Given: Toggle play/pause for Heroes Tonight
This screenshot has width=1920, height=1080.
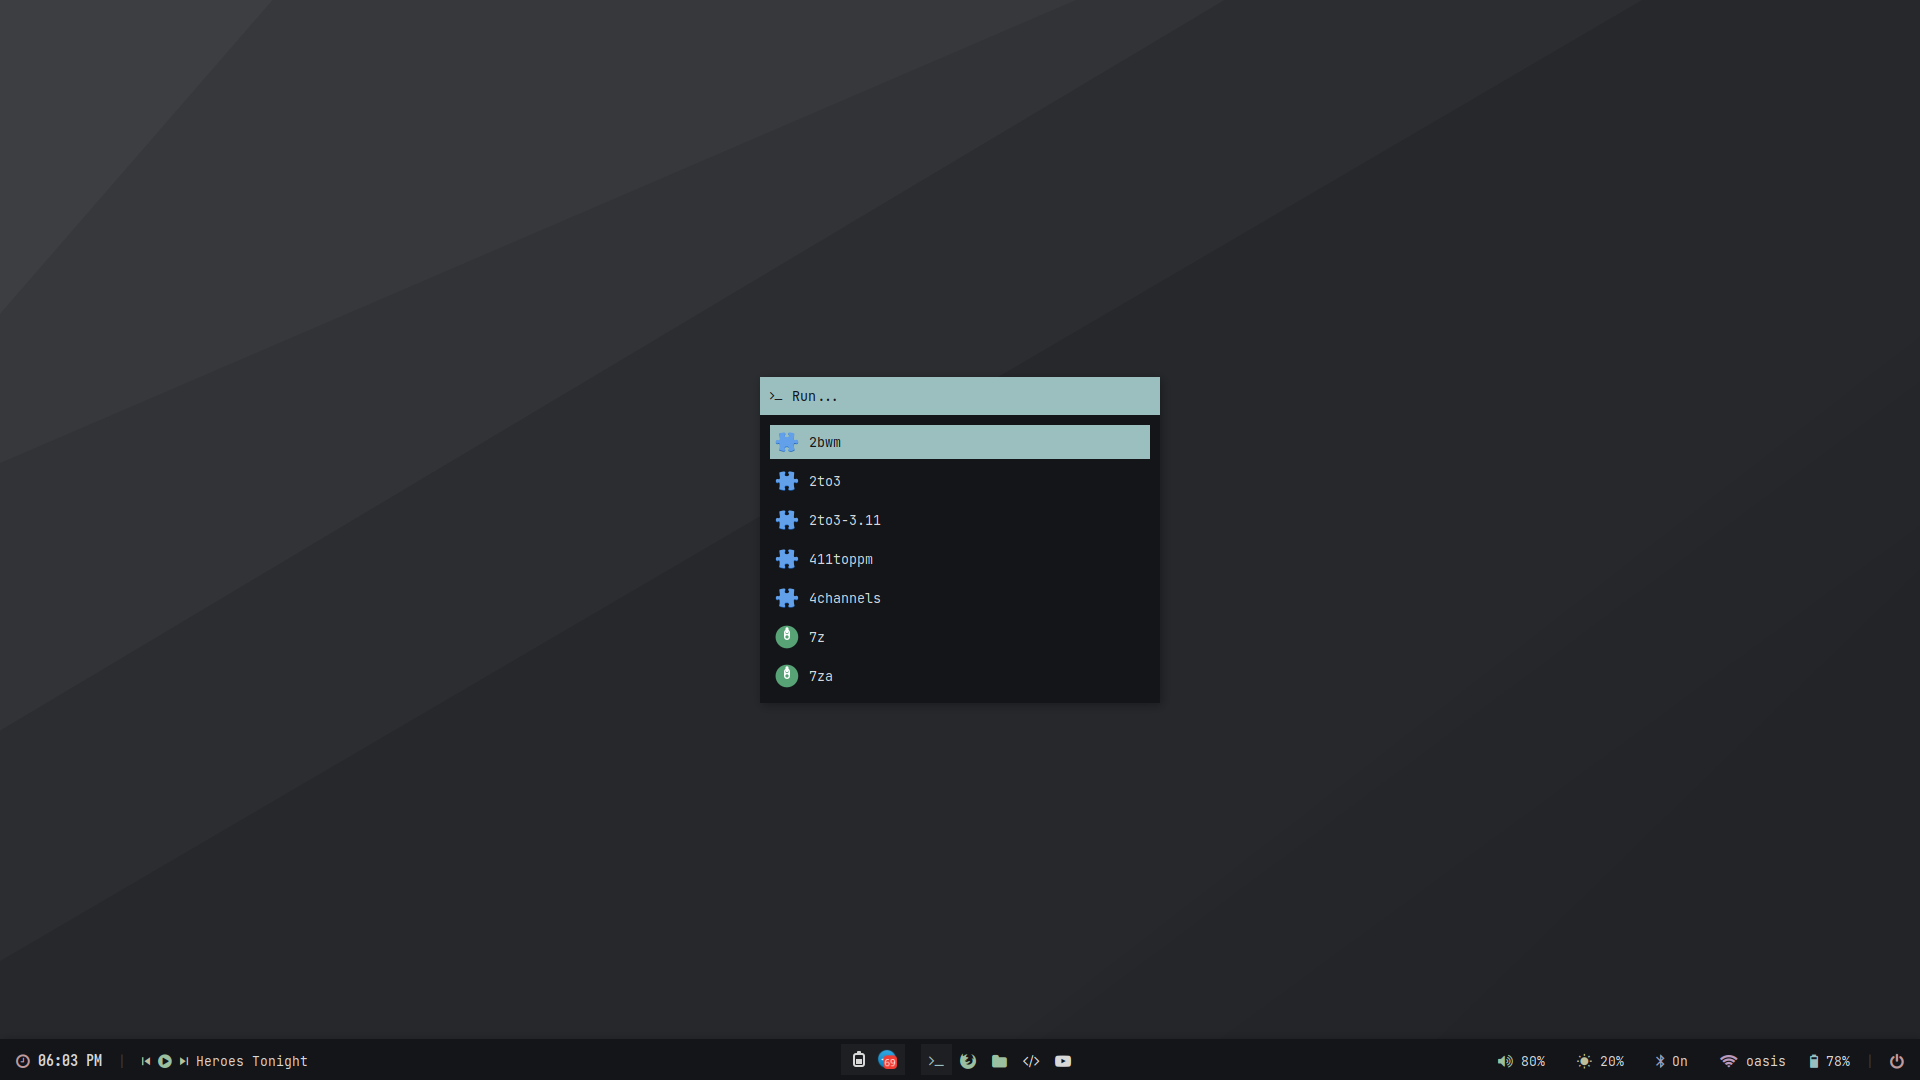Looking at the screenshot, I should click(x=165, y=1061).
